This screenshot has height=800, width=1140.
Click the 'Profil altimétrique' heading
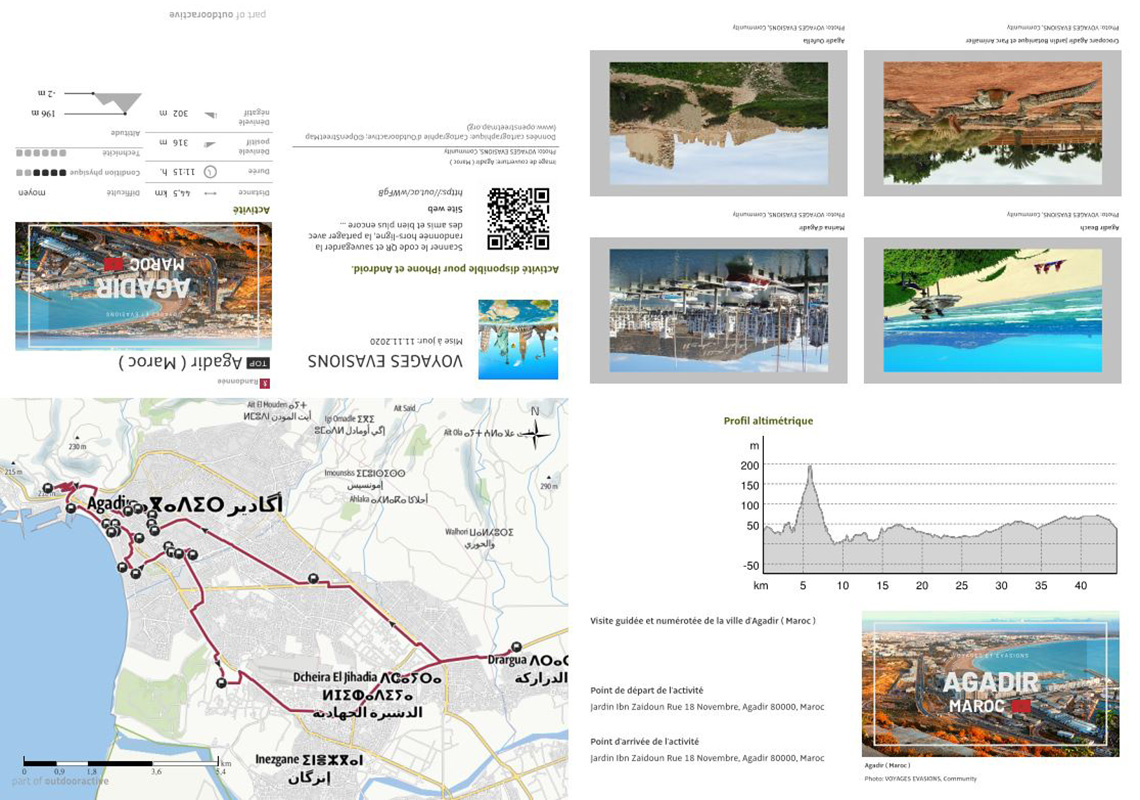pos(768,420)
